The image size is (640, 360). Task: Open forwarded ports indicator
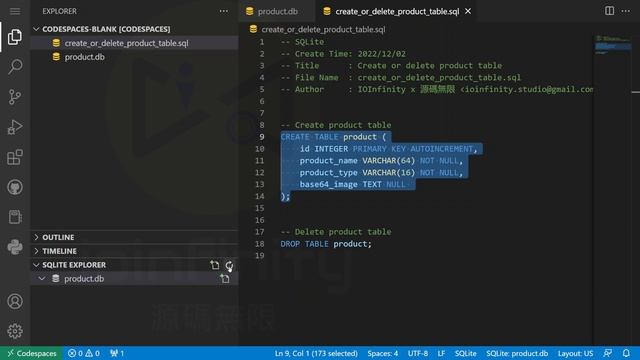point(117,353)
